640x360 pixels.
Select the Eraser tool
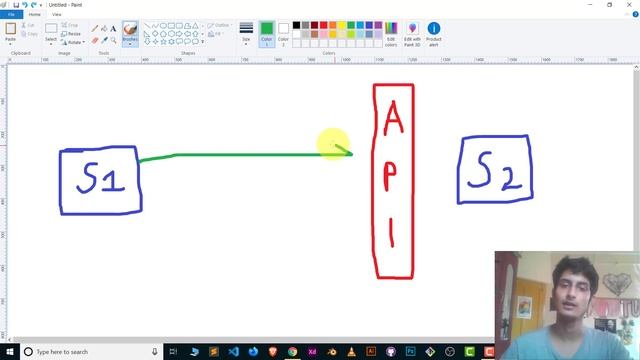pos(95,40)
